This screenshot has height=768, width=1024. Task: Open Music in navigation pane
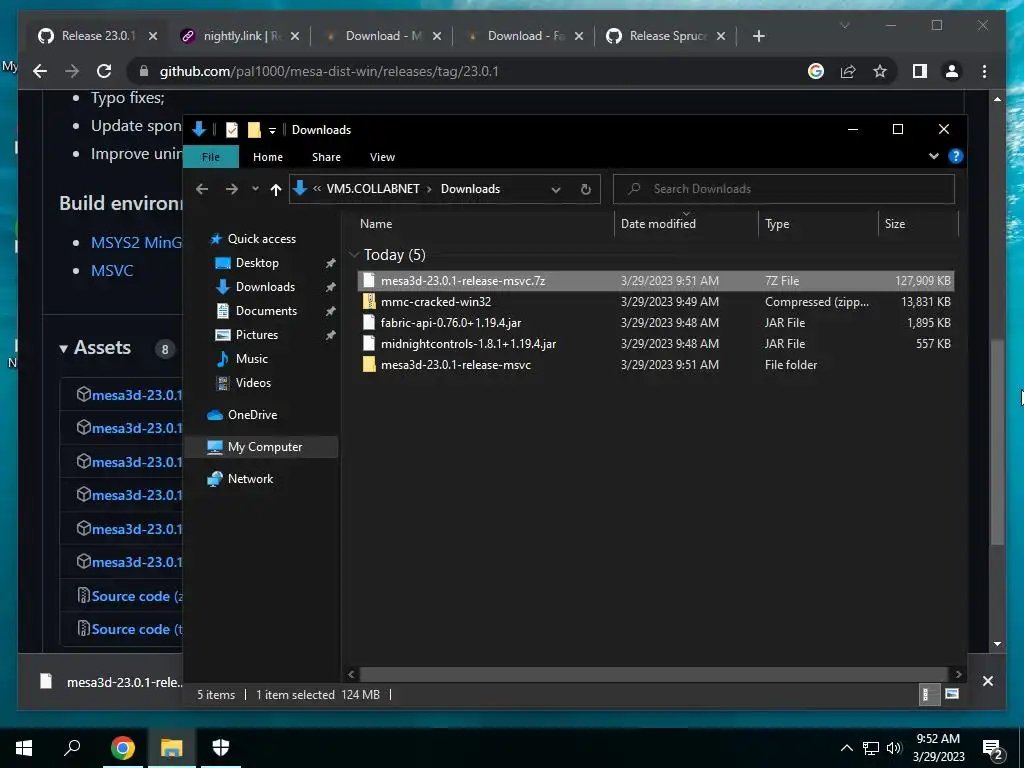[x=251, y=359]
